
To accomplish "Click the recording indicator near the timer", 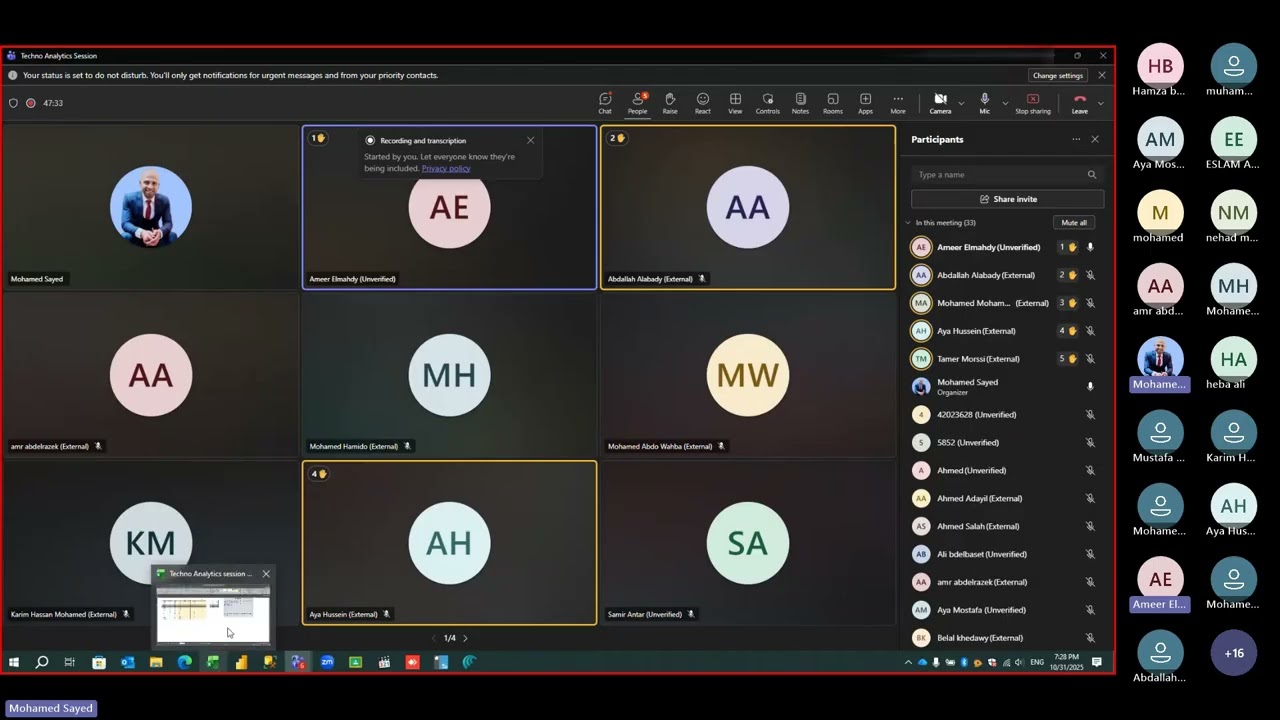I will pyautogui.click(x=31, y=103).
